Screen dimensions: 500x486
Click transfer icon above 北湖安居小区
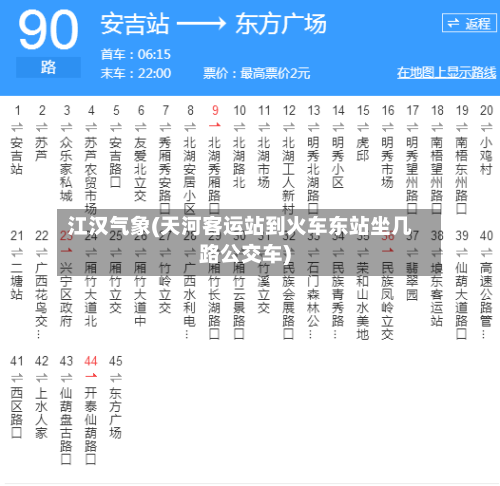click(190, 127)
